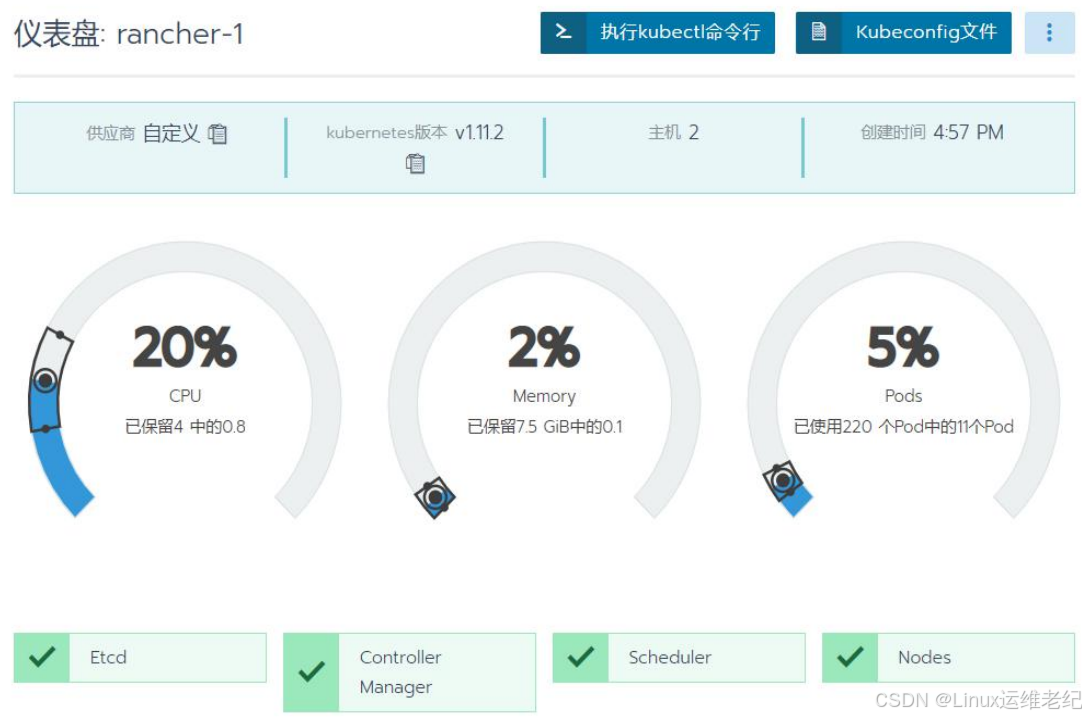The width and height of the screenshot is (1086, 717).
Task: Click the Scheduler status label
Action: [x=670, y=657]
